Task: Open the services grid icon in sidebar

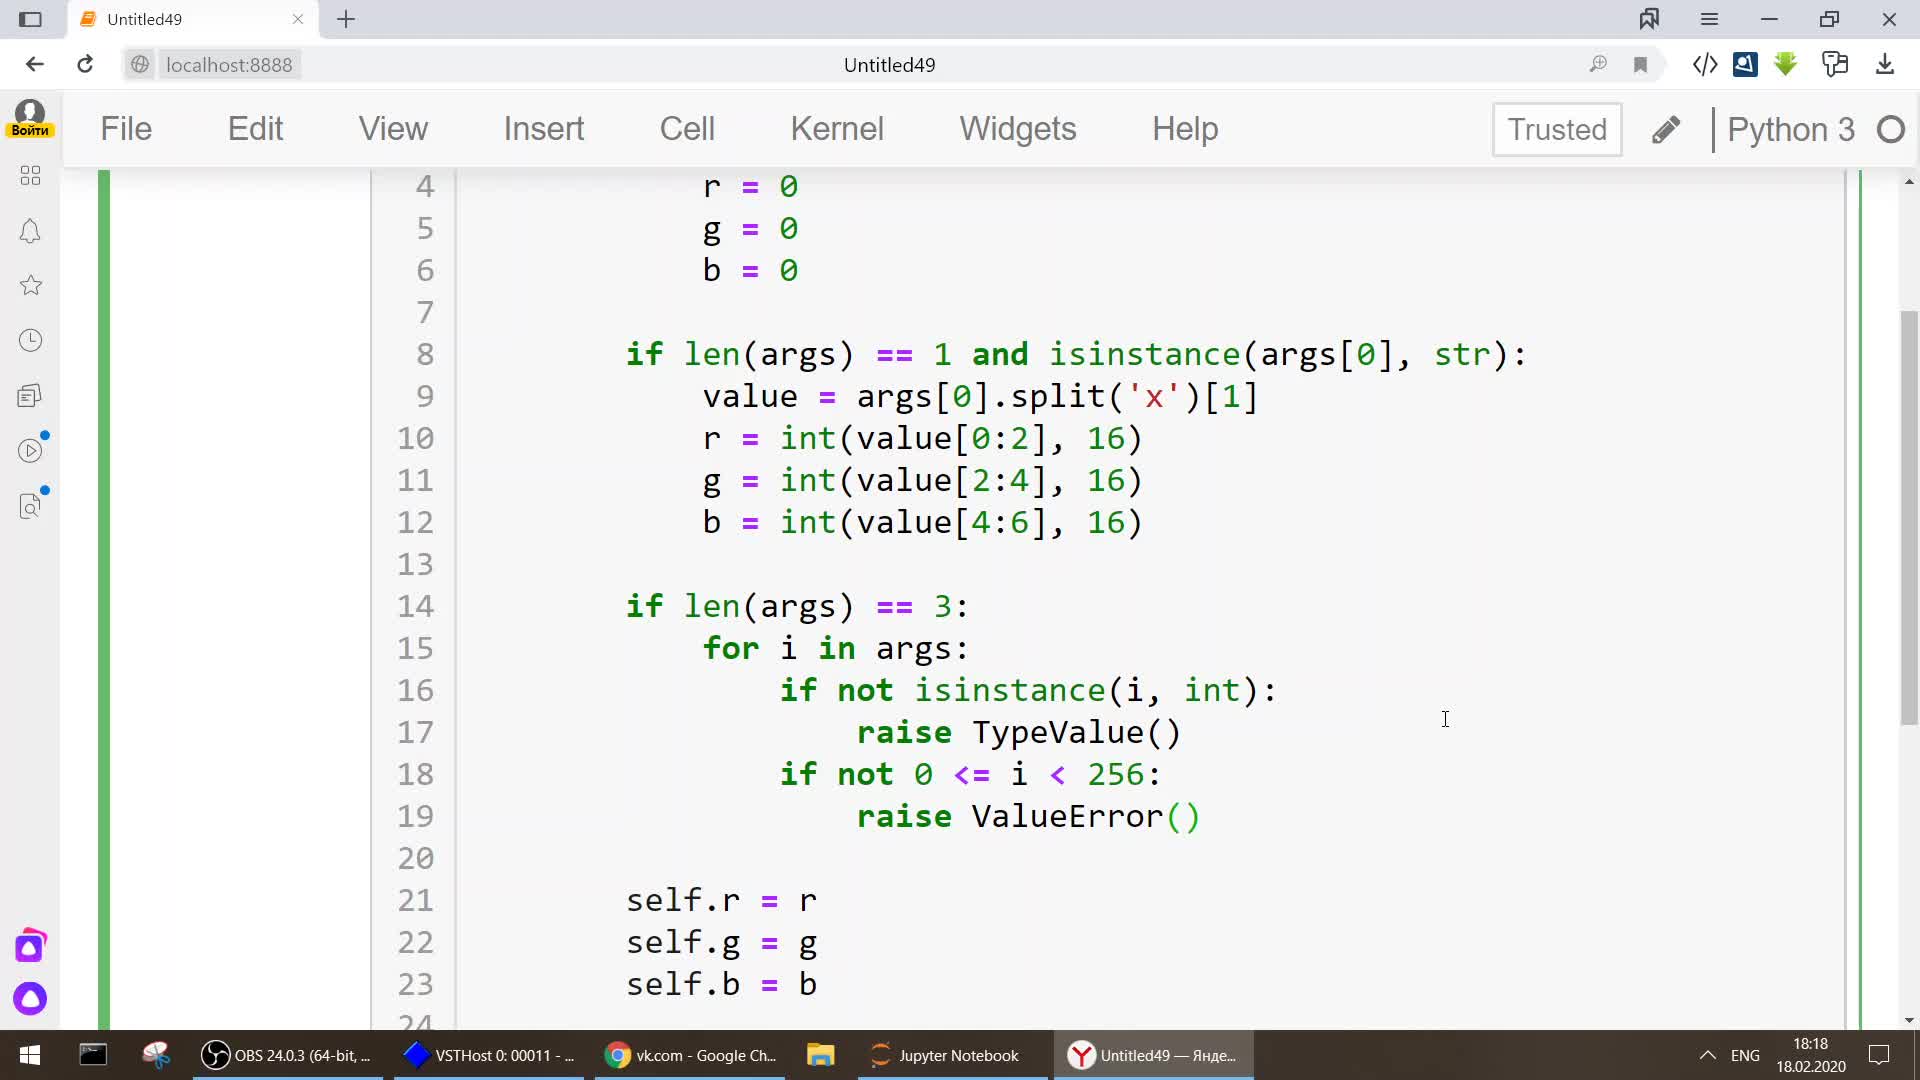Action: tap(30, 176)
